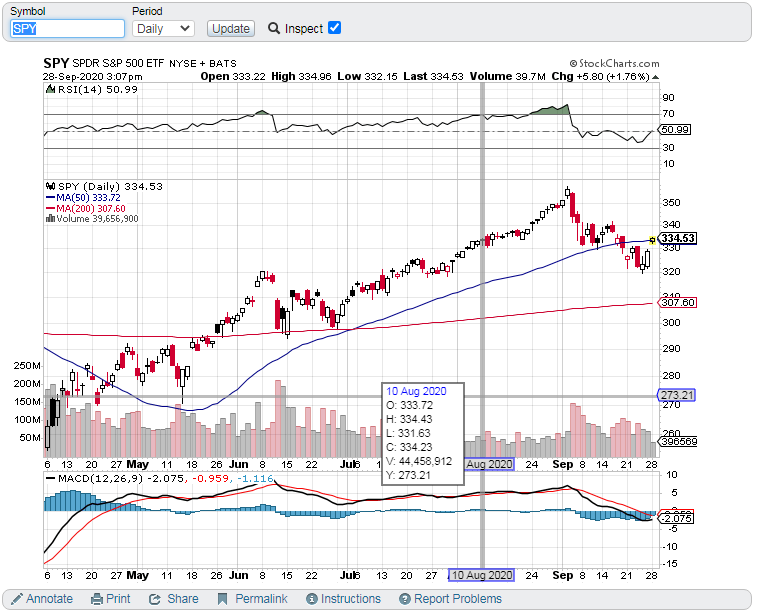Open the Annotate link
This screenshot has width=783, height=614.
click(x=49, y=599)
